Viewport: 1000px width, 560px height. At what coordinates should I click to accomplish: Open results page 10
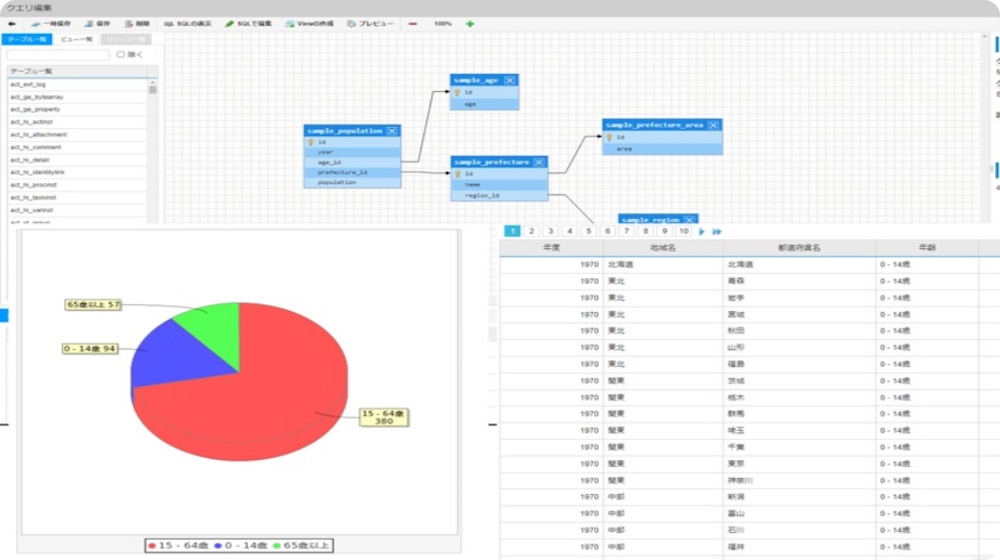[684, 232]
